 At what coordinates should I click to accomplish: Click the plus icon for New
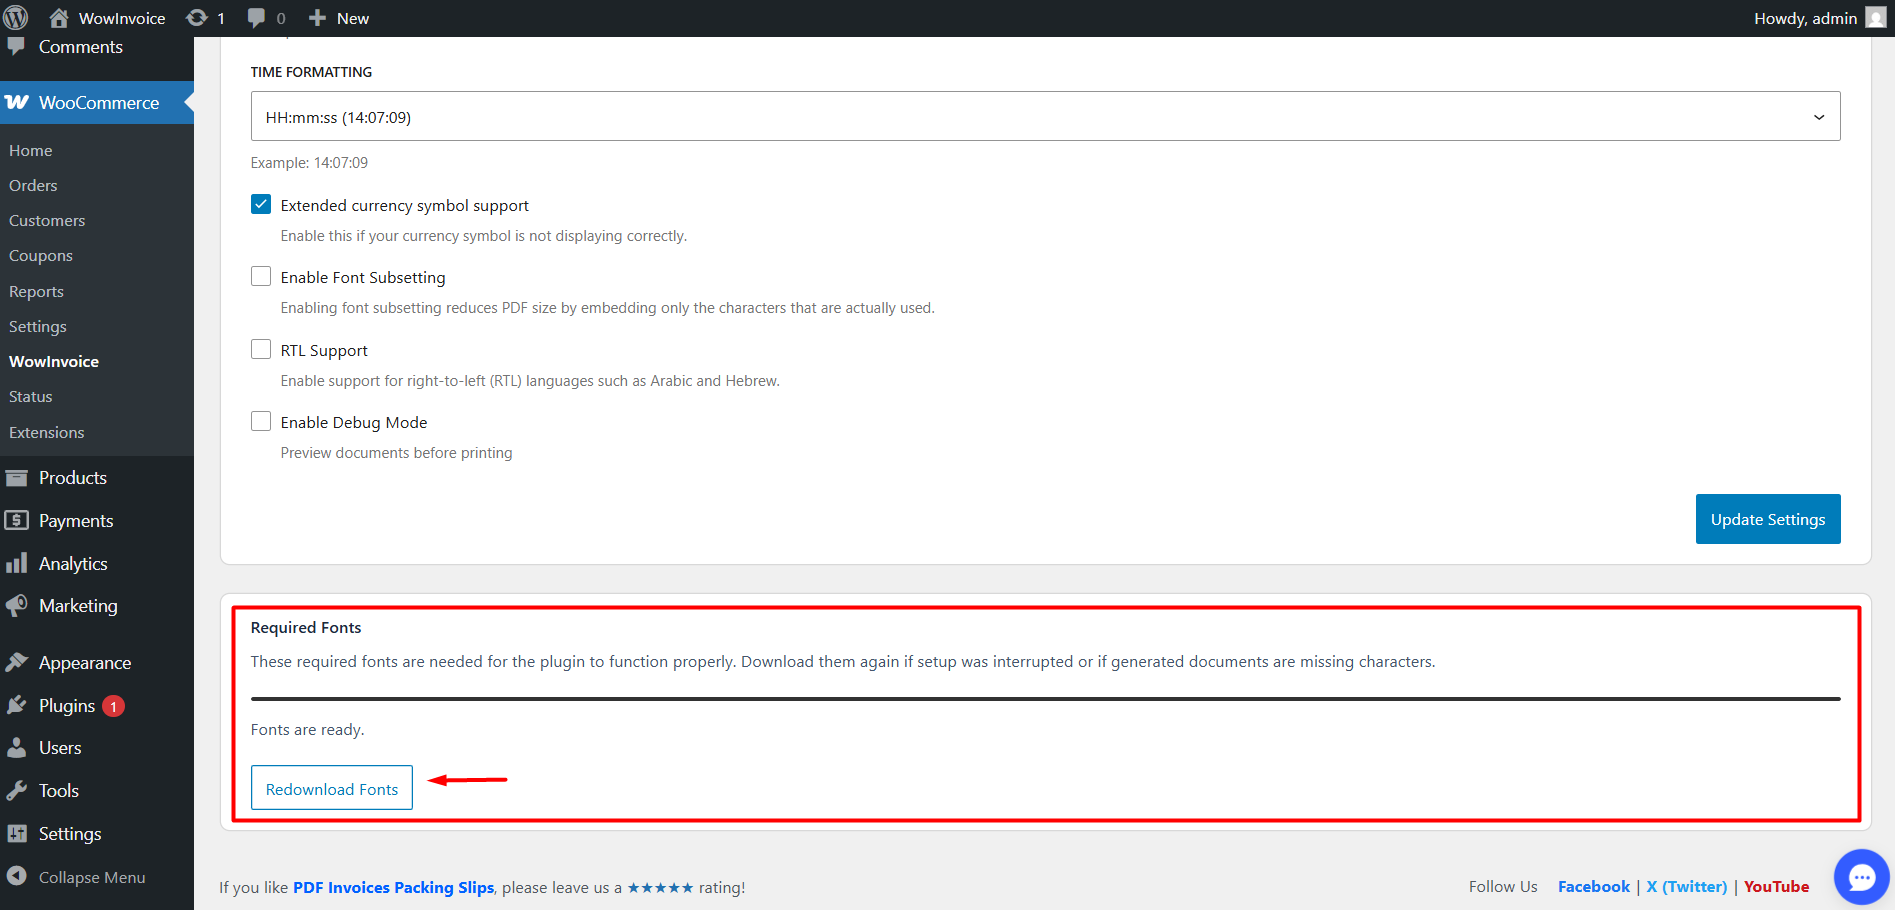click(317, 18)
